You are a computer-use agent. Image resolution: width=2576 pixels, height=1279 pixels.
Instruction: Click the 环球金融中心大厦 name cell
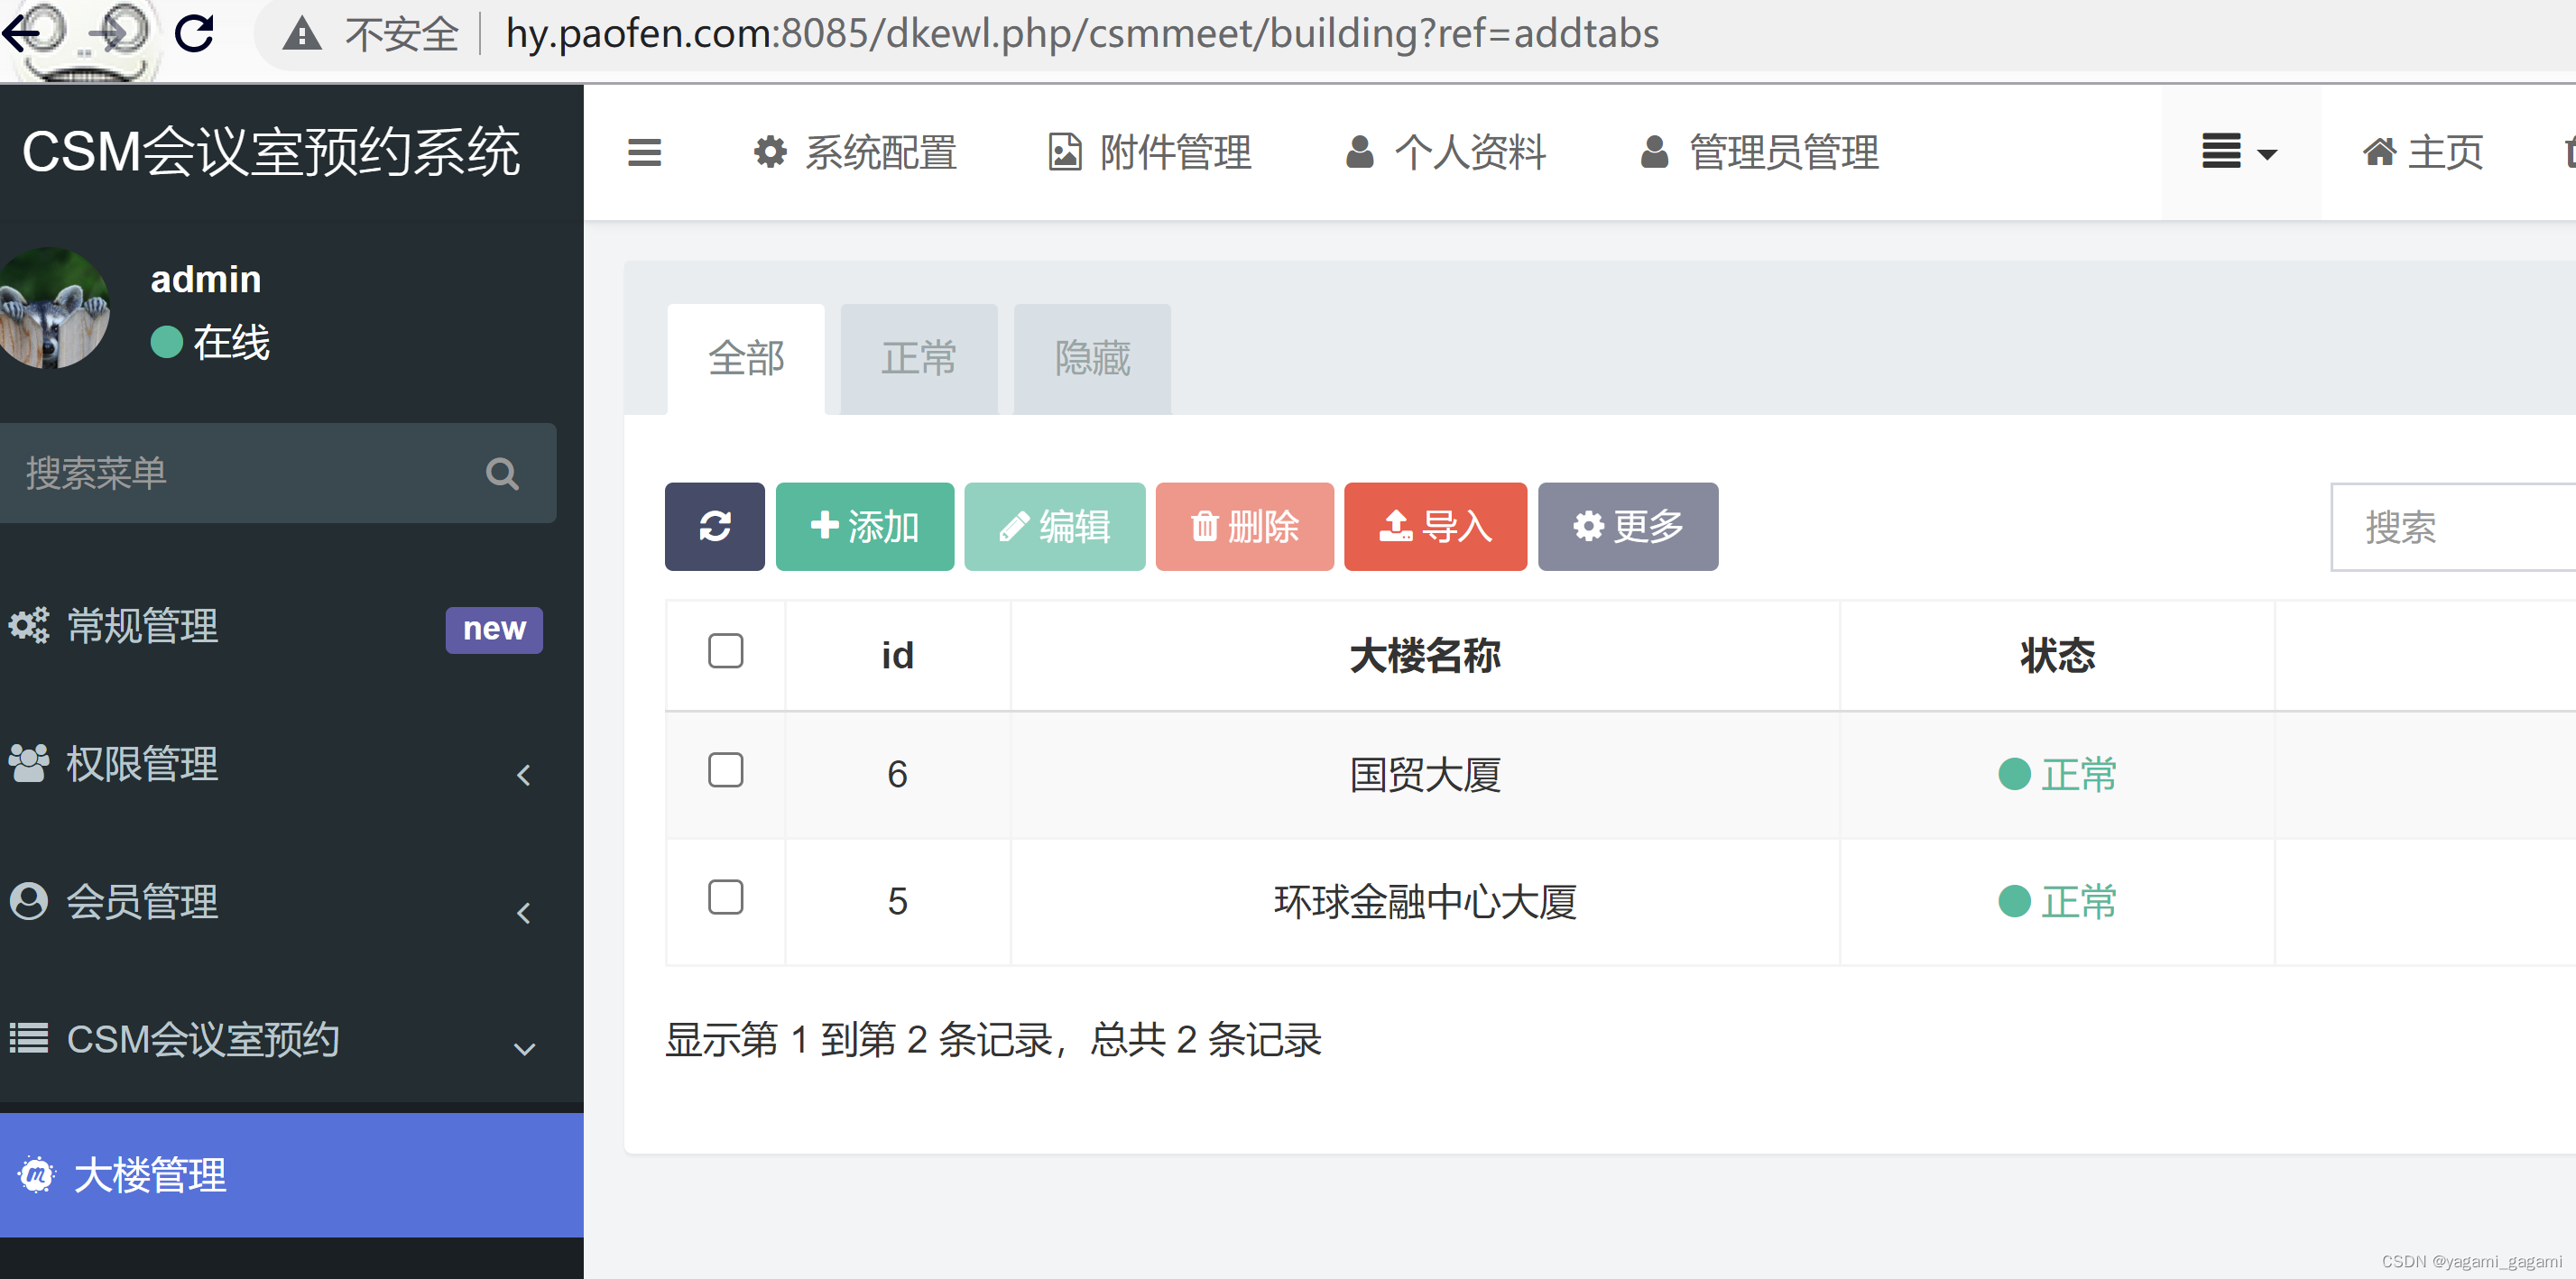[1425, 902]
